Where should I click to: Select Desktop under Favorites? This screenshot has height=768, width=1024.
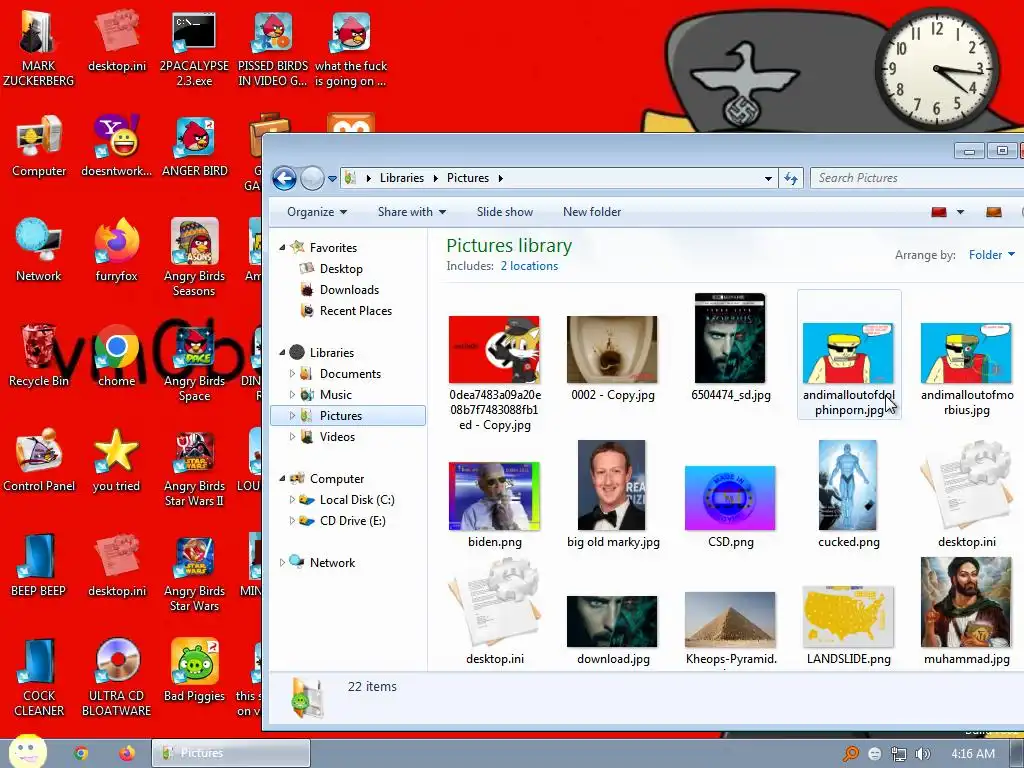[340, 269]
